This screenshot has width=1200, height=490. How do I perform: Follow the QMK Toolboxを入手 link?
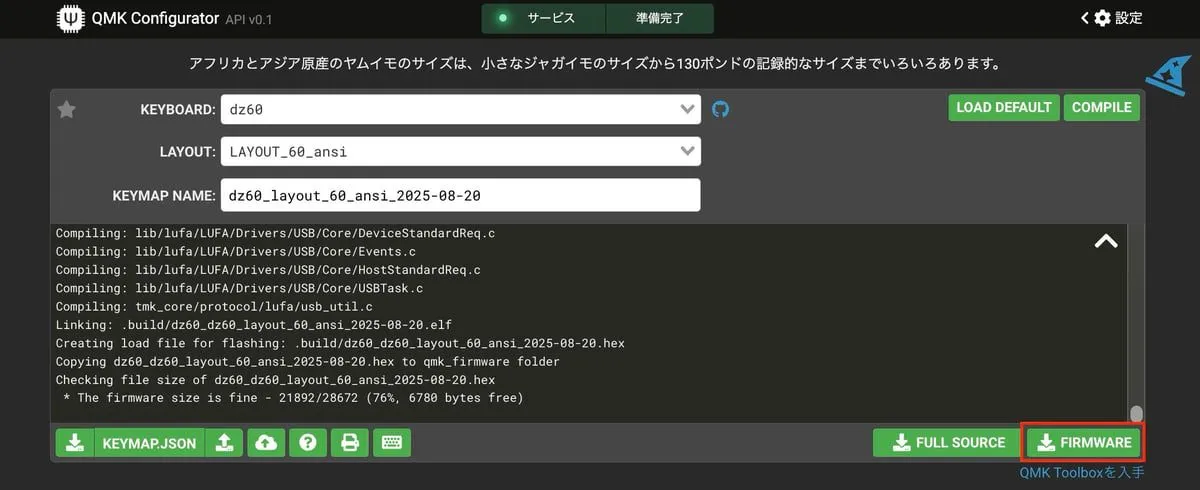(1081, 473)
